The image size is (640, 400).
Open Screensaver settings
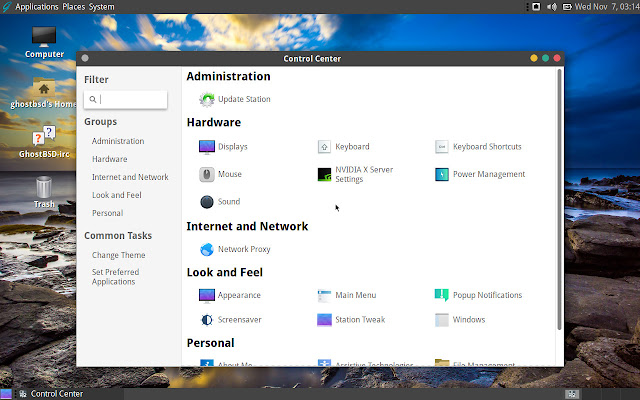click(x=230, y=320)
